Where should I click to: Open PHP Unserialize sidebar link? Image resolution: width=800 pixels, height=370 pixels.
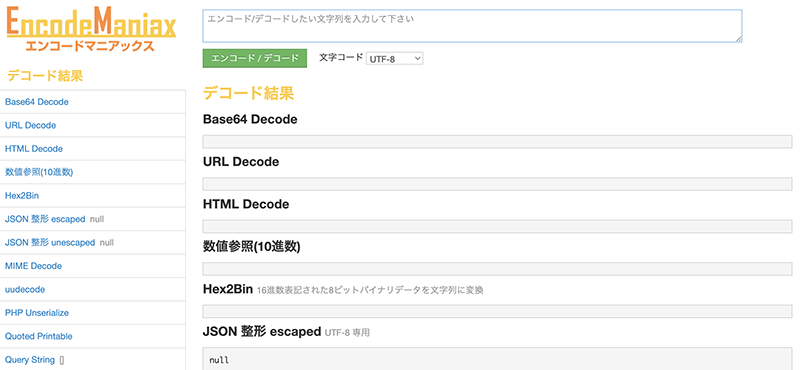coord(37,313)
